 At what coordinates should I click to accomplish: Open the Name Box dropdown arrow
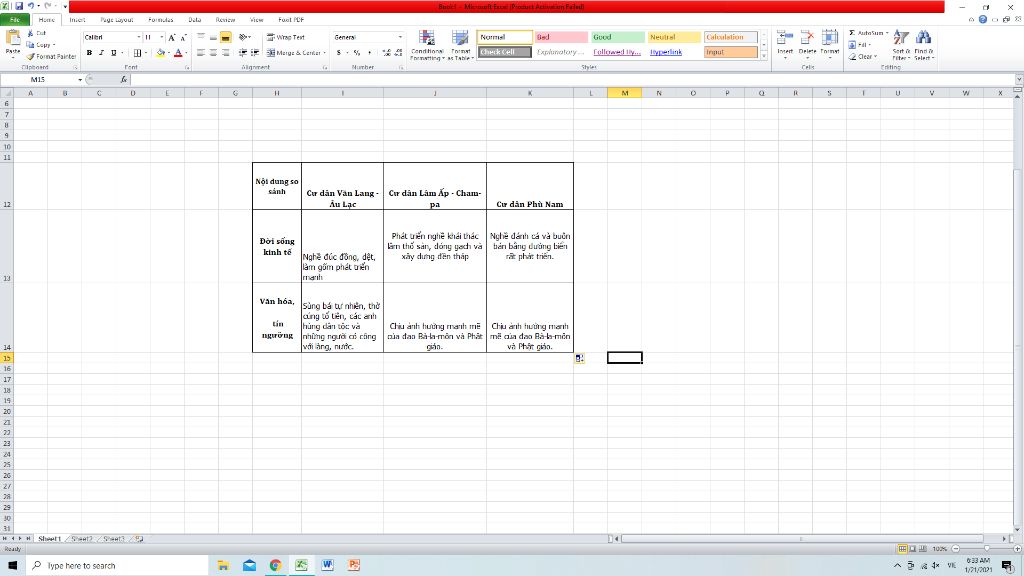(x=81, y=79)
